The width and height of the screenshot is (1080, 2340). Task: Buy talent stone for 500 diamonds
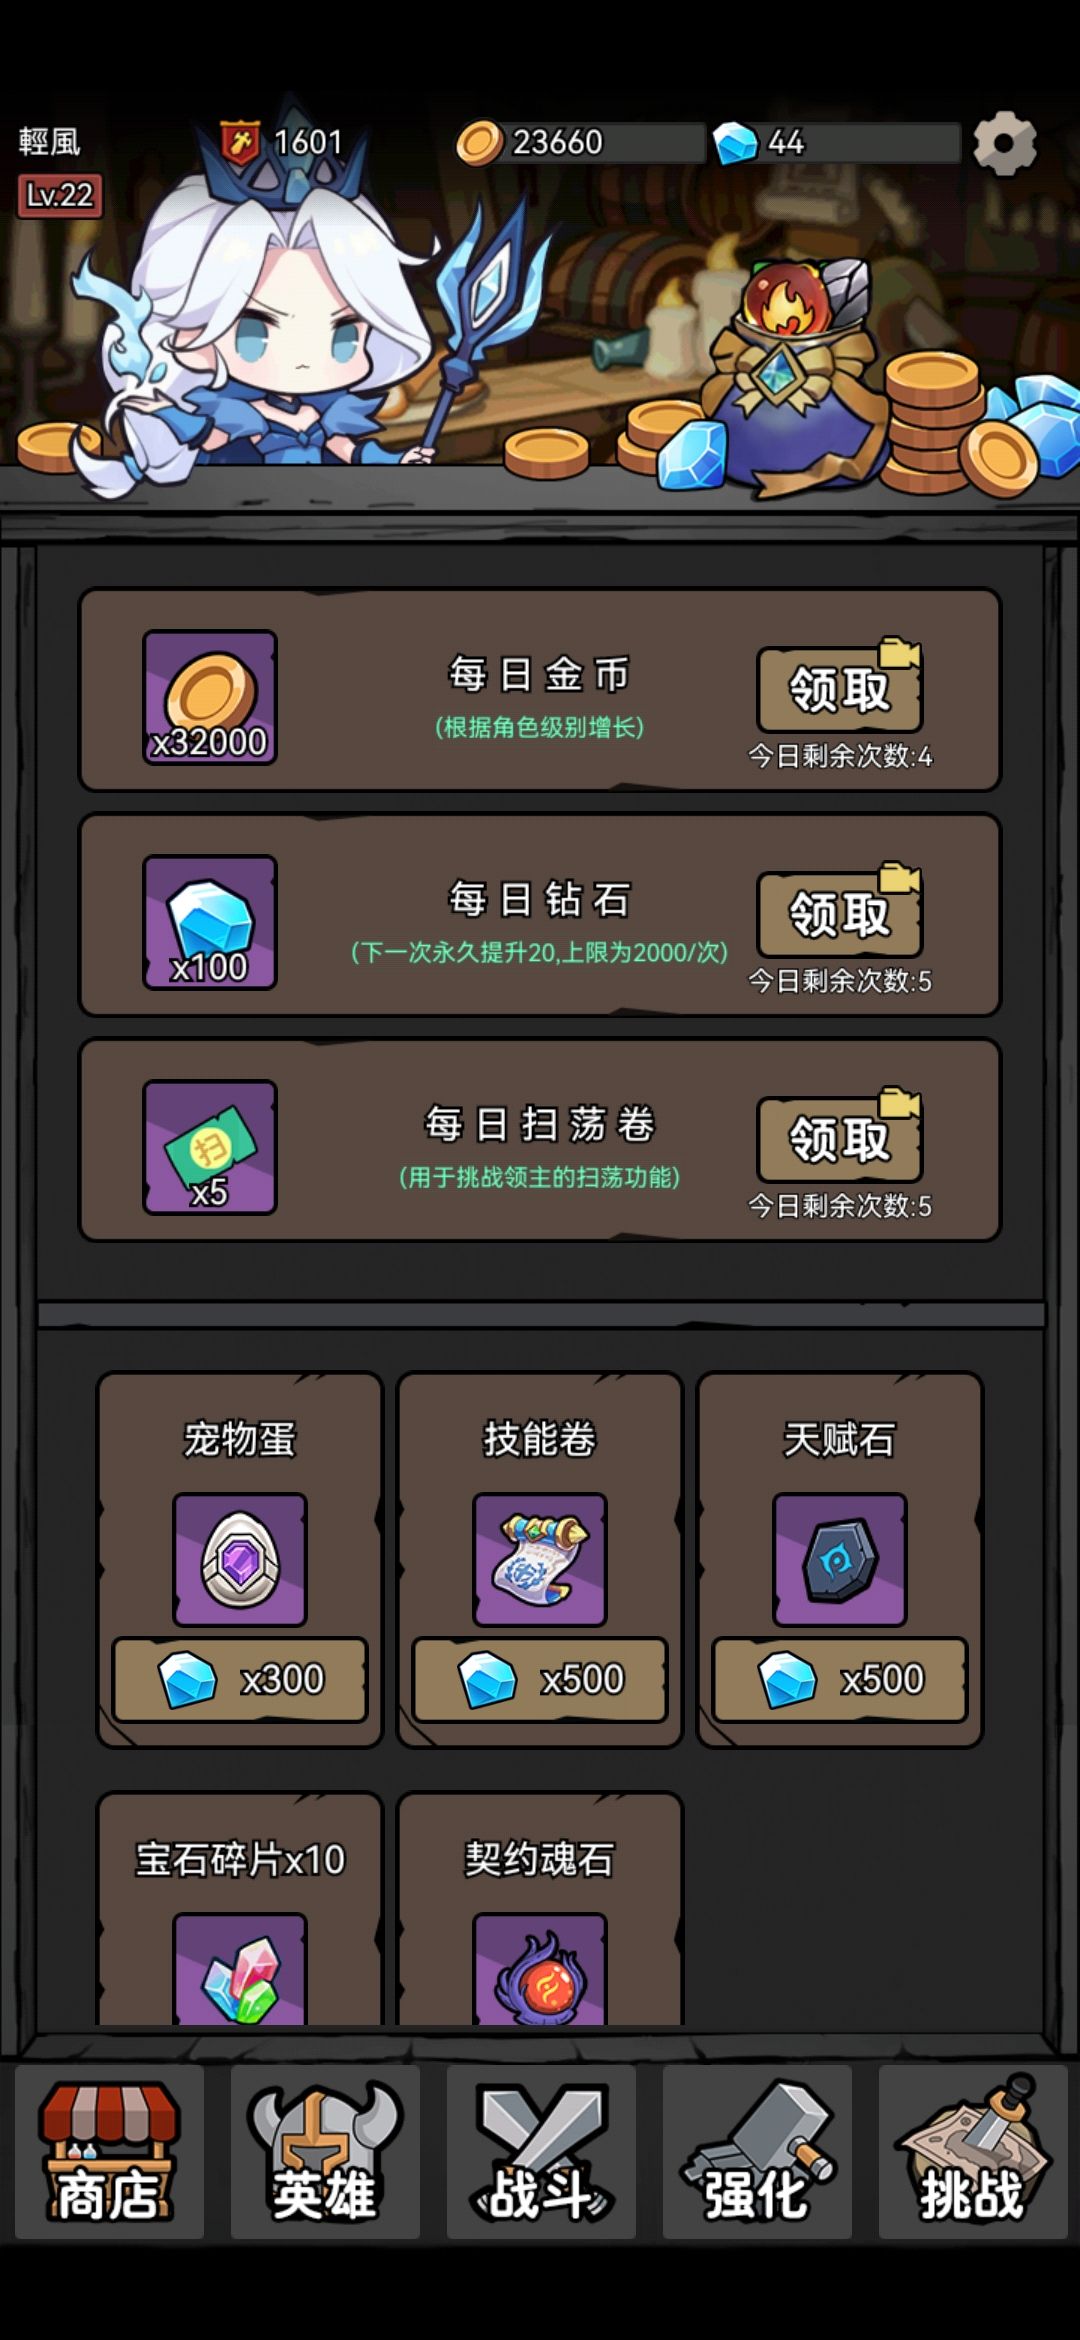[x=840, y=1679]
